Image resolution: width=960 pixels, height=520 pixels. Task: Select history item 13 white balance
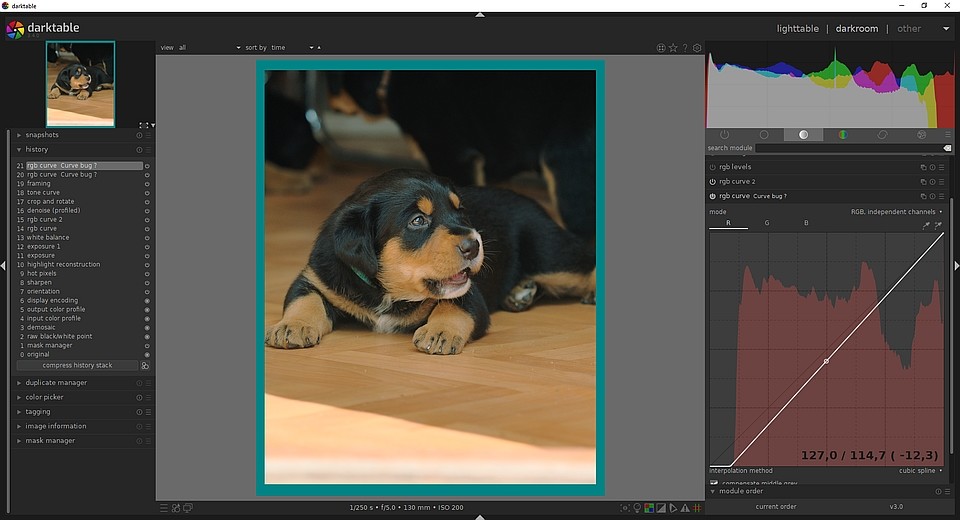point(48,238)
